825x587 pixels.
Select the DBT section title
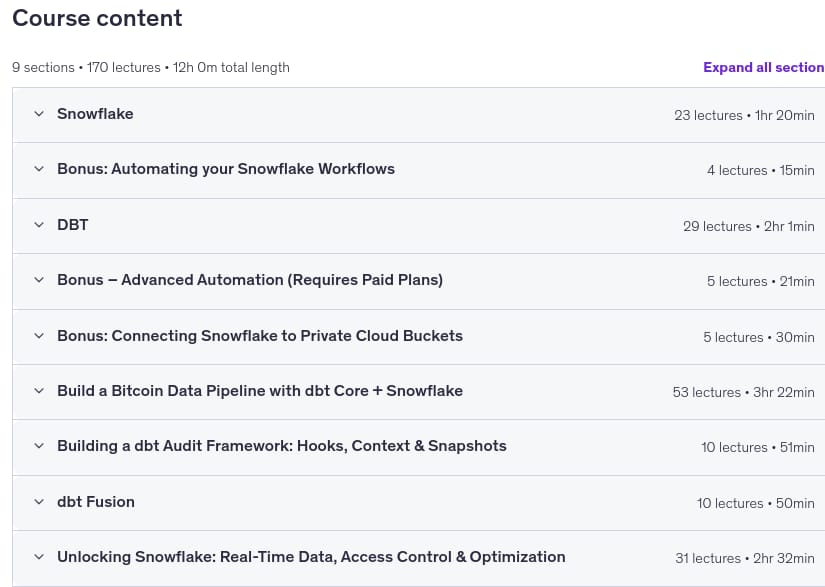click(x=73, y=225)
